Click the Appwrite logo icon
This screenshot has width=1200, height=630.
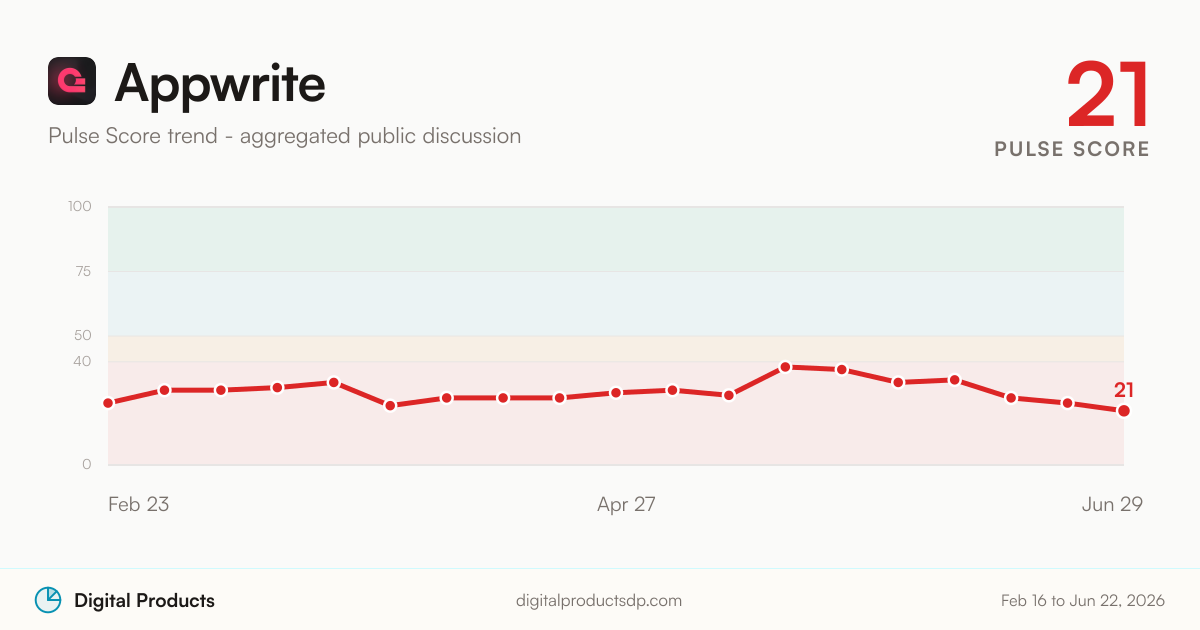72,81
